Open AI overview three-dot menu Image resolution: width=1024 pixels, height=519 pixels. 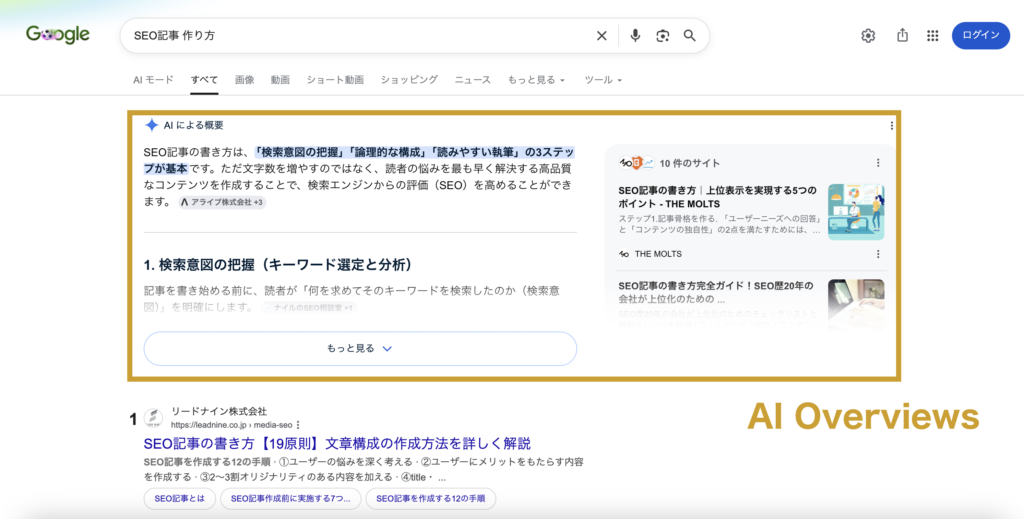(891, 125)
